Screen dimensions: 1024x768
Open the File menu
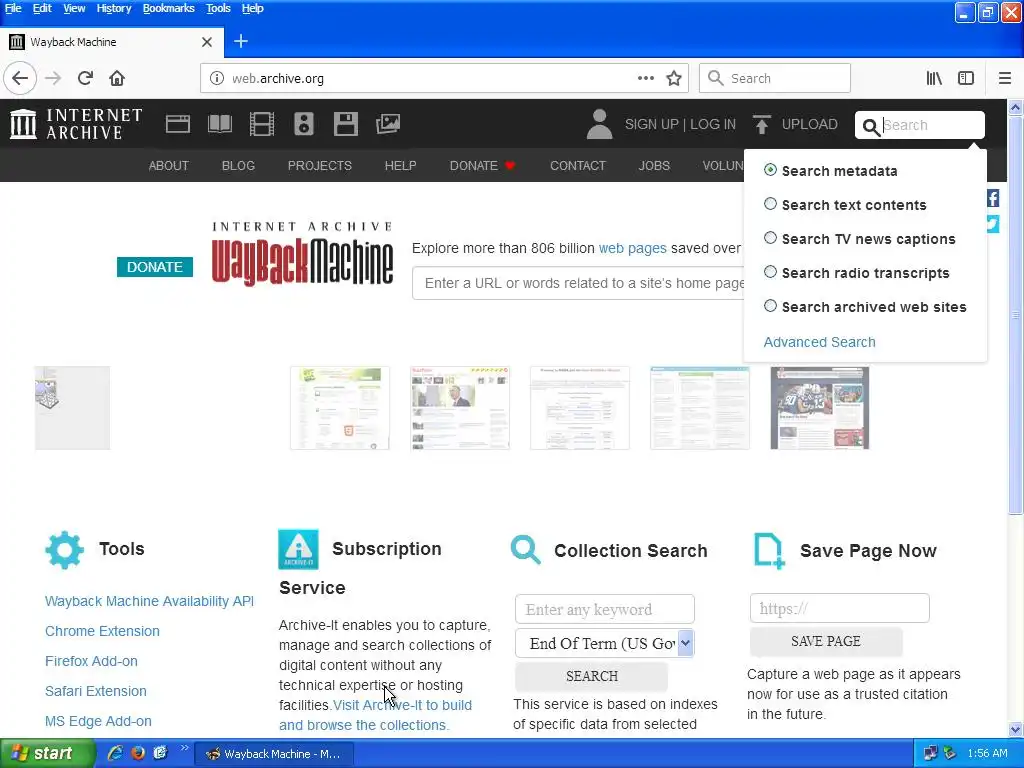tap(12, 8)
